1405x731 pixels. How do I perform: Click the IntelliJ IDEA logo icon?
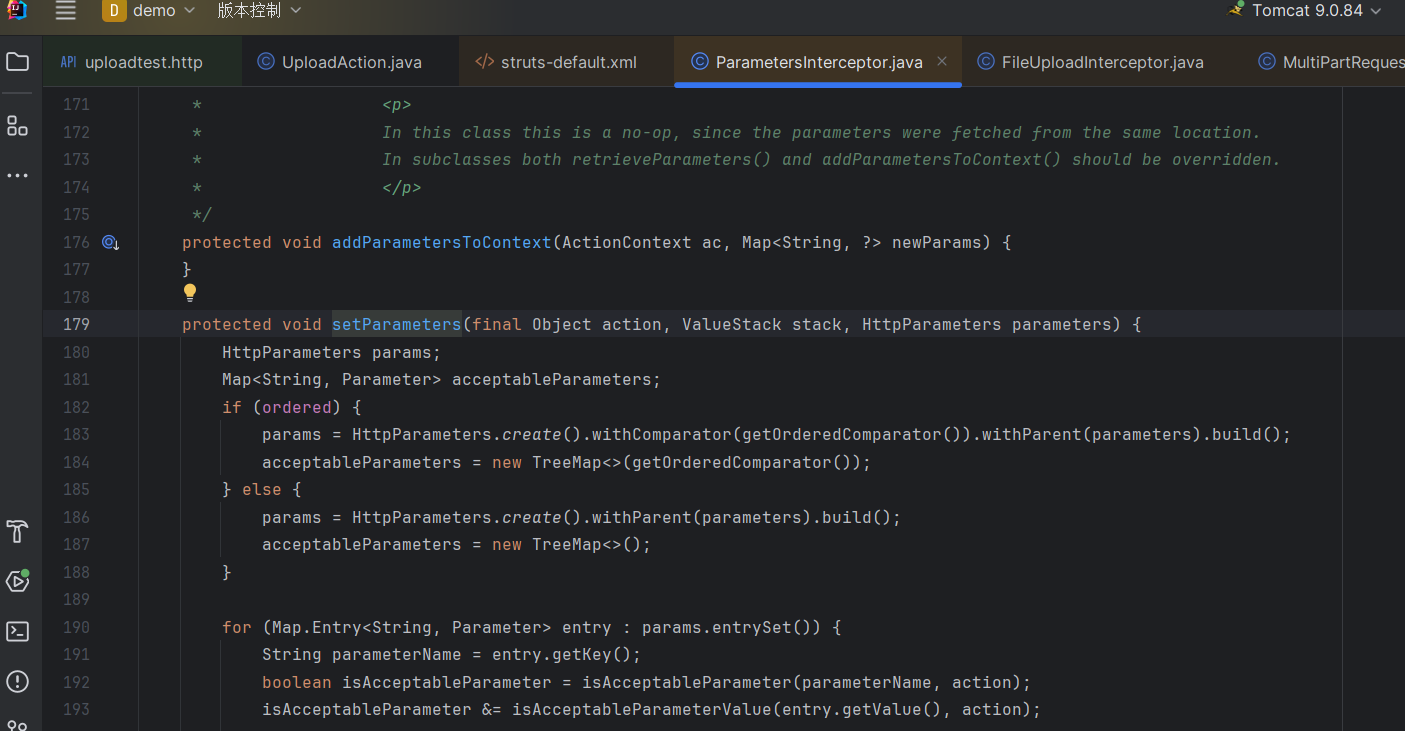tap(17, 10)
